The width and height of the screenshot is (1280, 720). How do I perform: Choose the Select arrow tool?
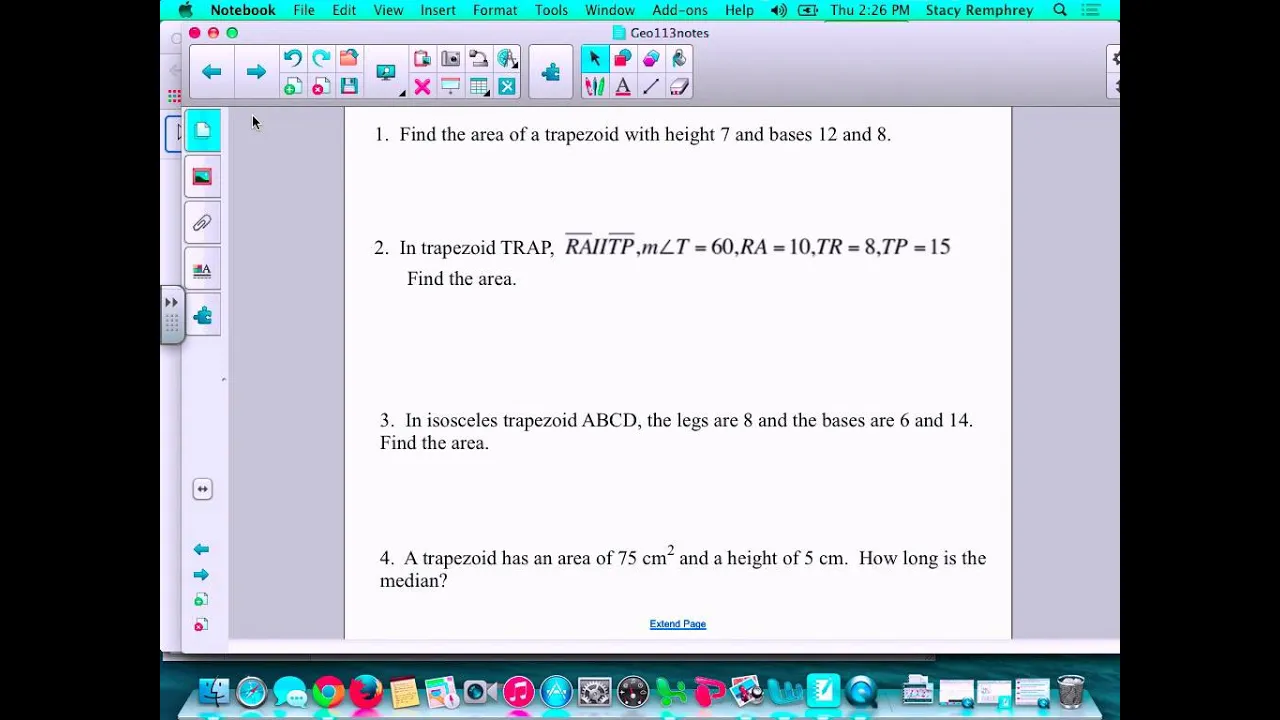point(595,59)
